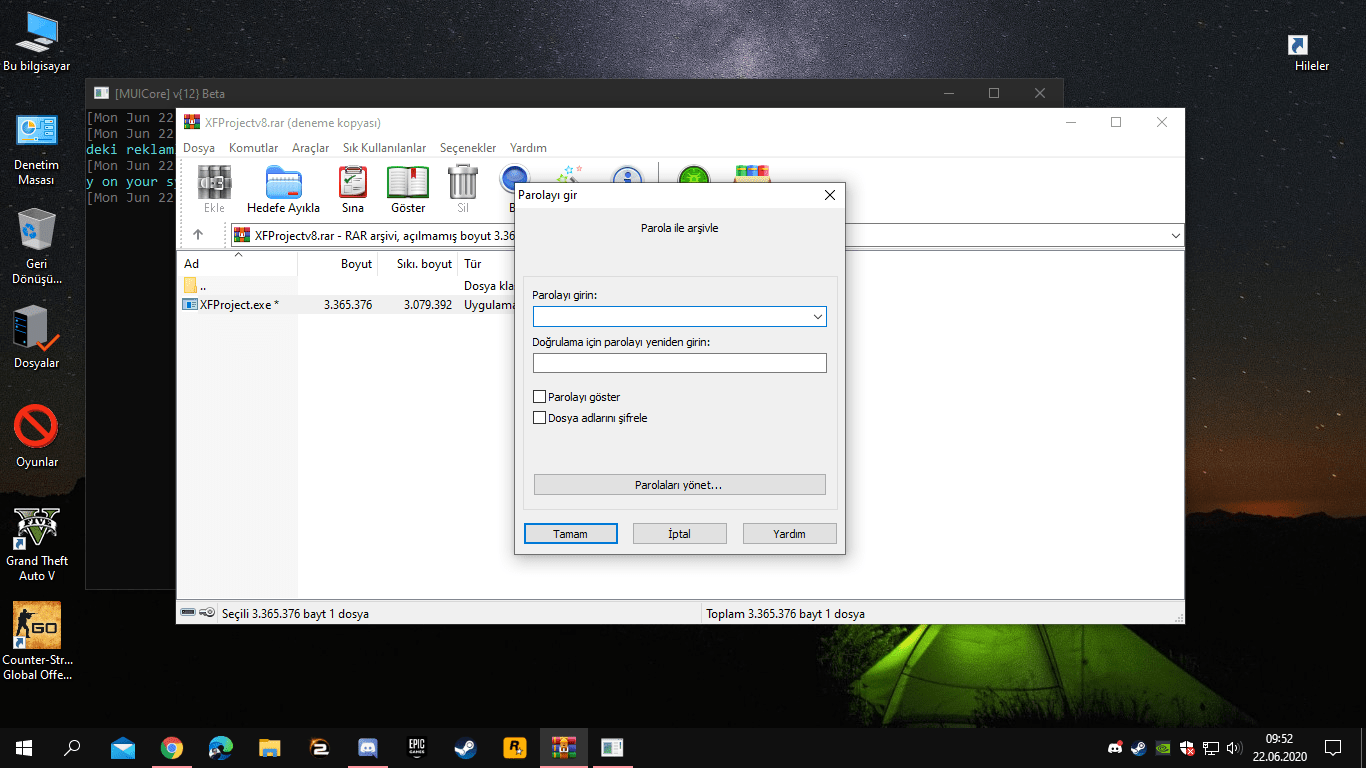The image size is (1366, 768).
Task: Select the Geri Dönüşüm recycle bin icon
Action: (x=36, y=247)
